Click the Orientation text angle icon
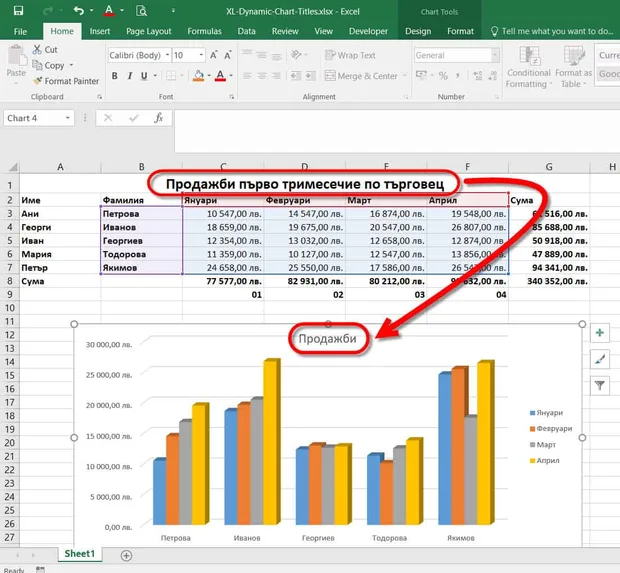 [x=296, y=55]
